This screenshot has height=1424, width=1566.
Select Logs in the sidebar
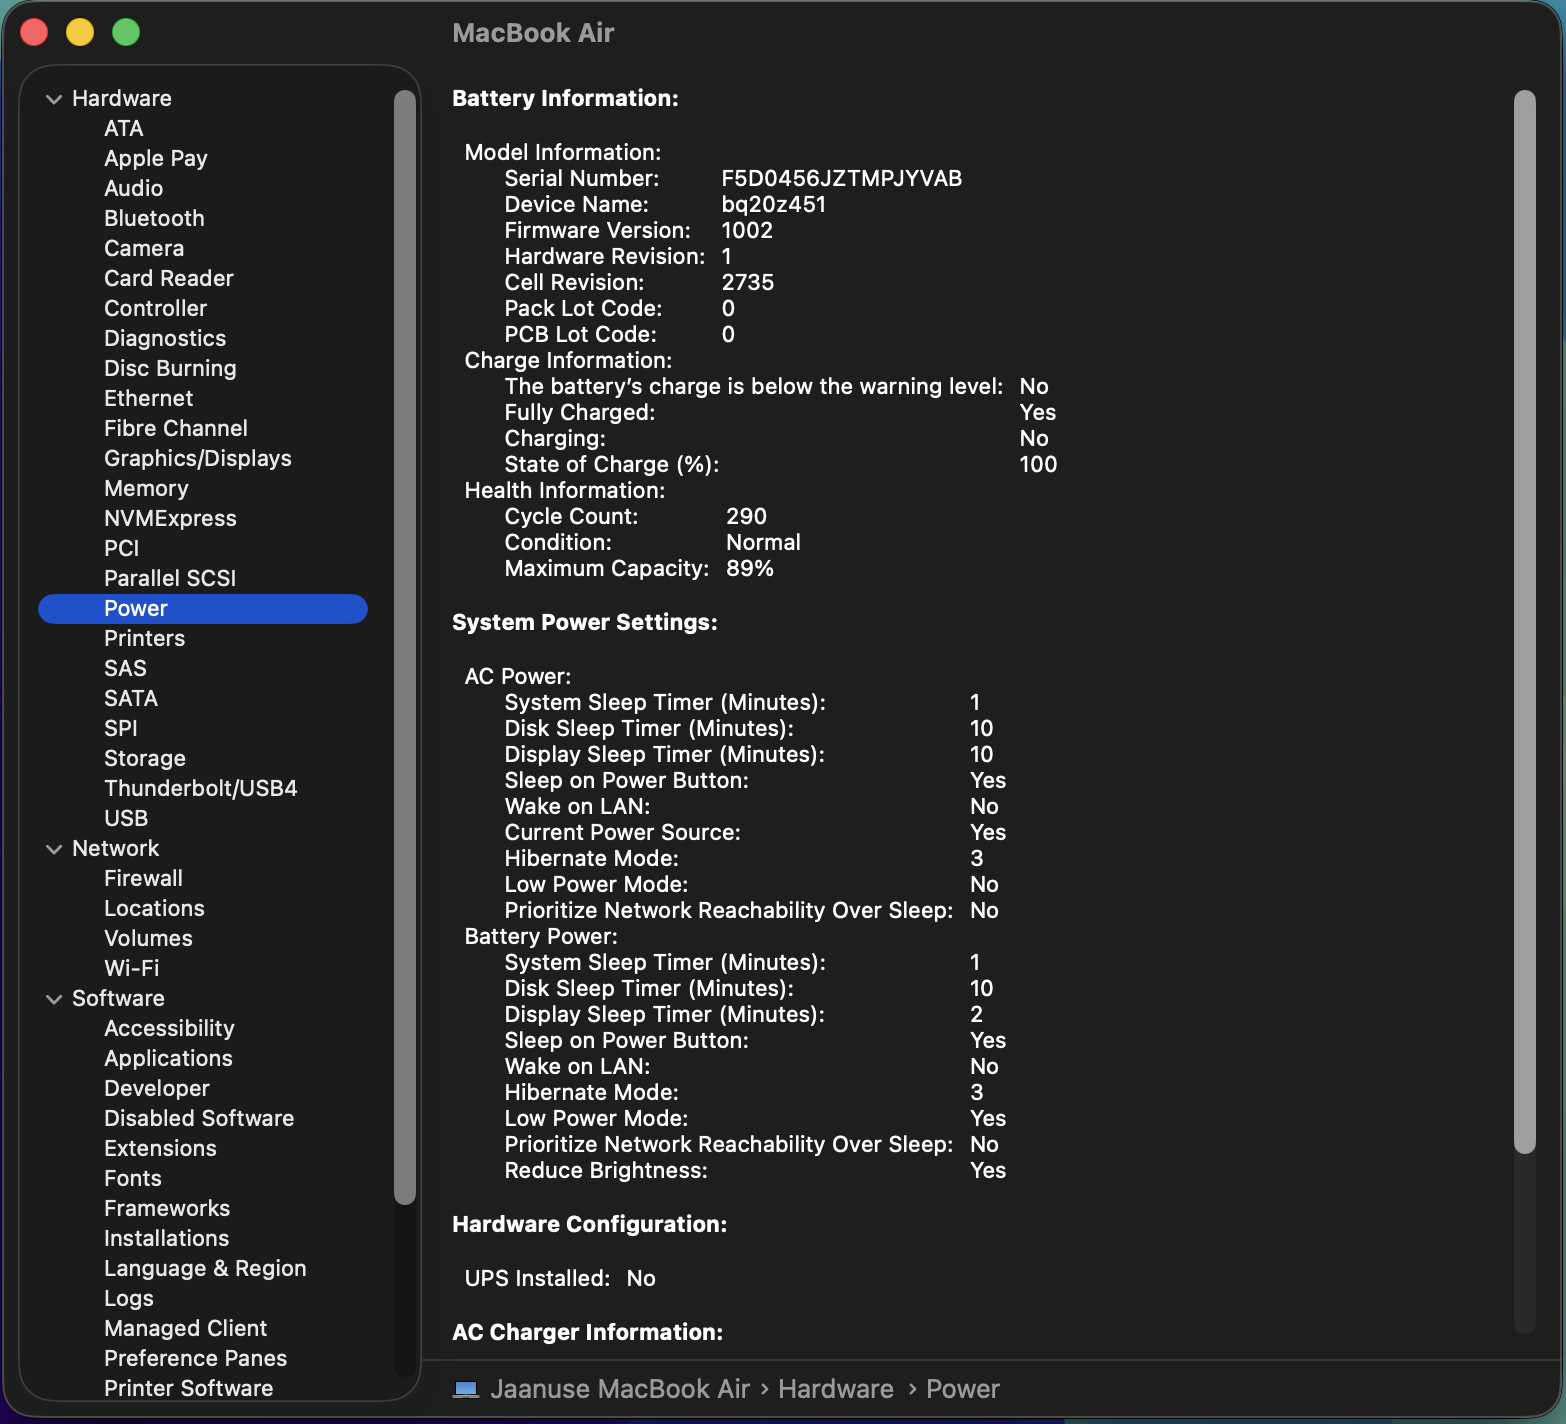pyautogui.click(x=129, y=1298)
